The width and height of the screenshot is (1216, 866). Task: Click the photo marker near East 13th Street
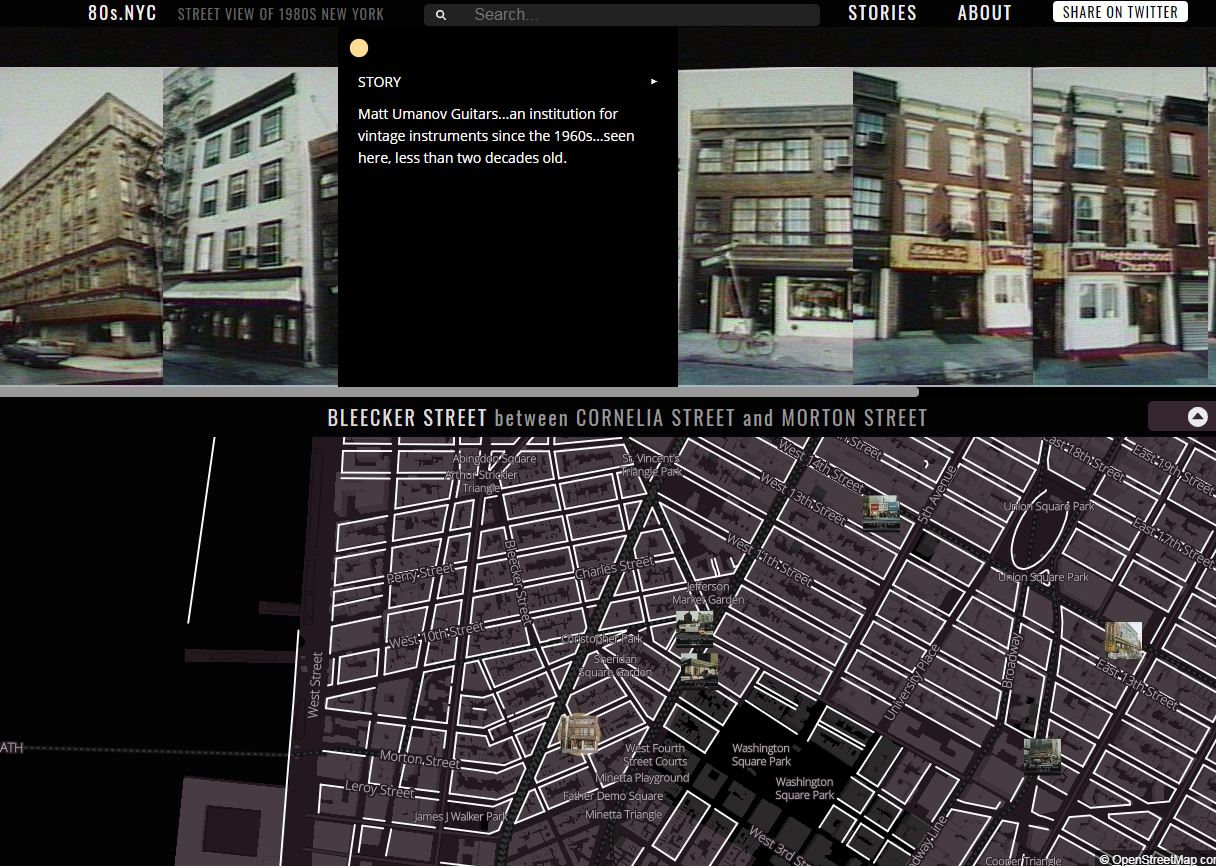coord(1125,640)
